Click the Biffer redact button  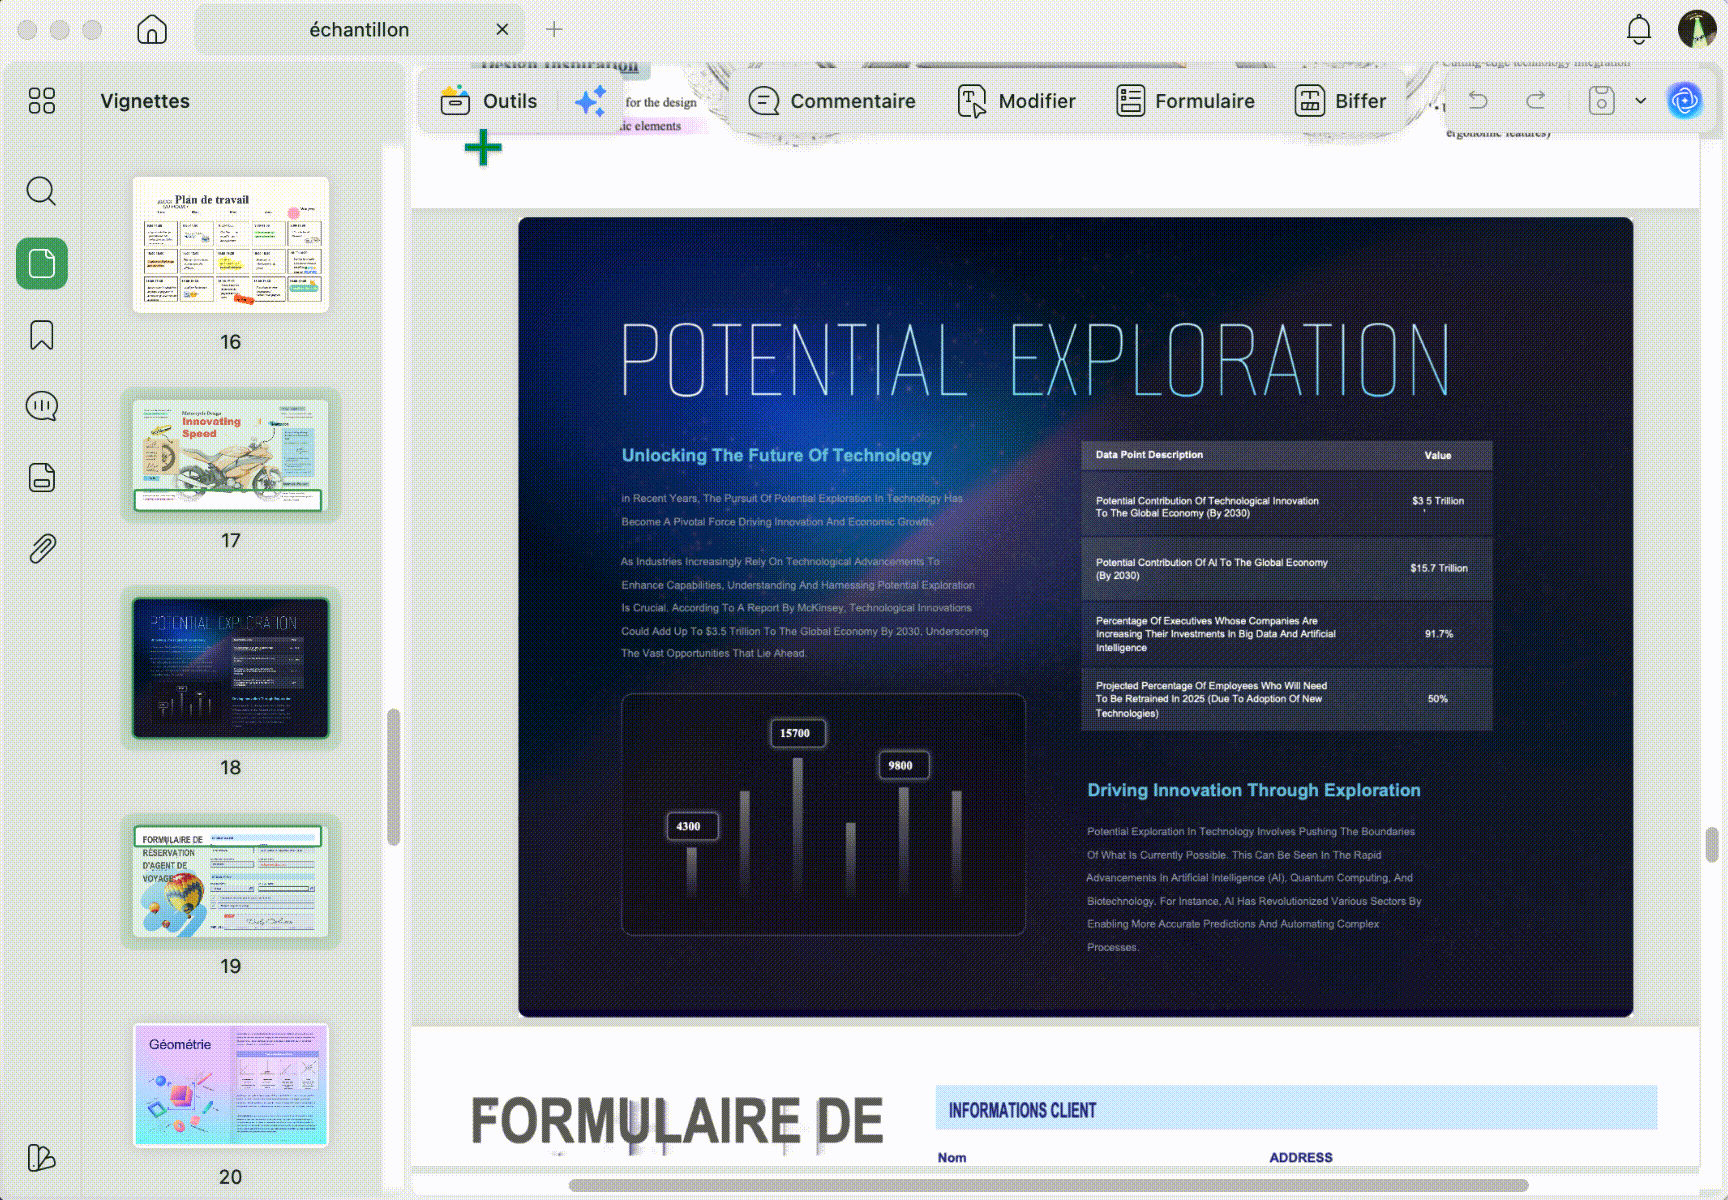tap(1340, 101)
